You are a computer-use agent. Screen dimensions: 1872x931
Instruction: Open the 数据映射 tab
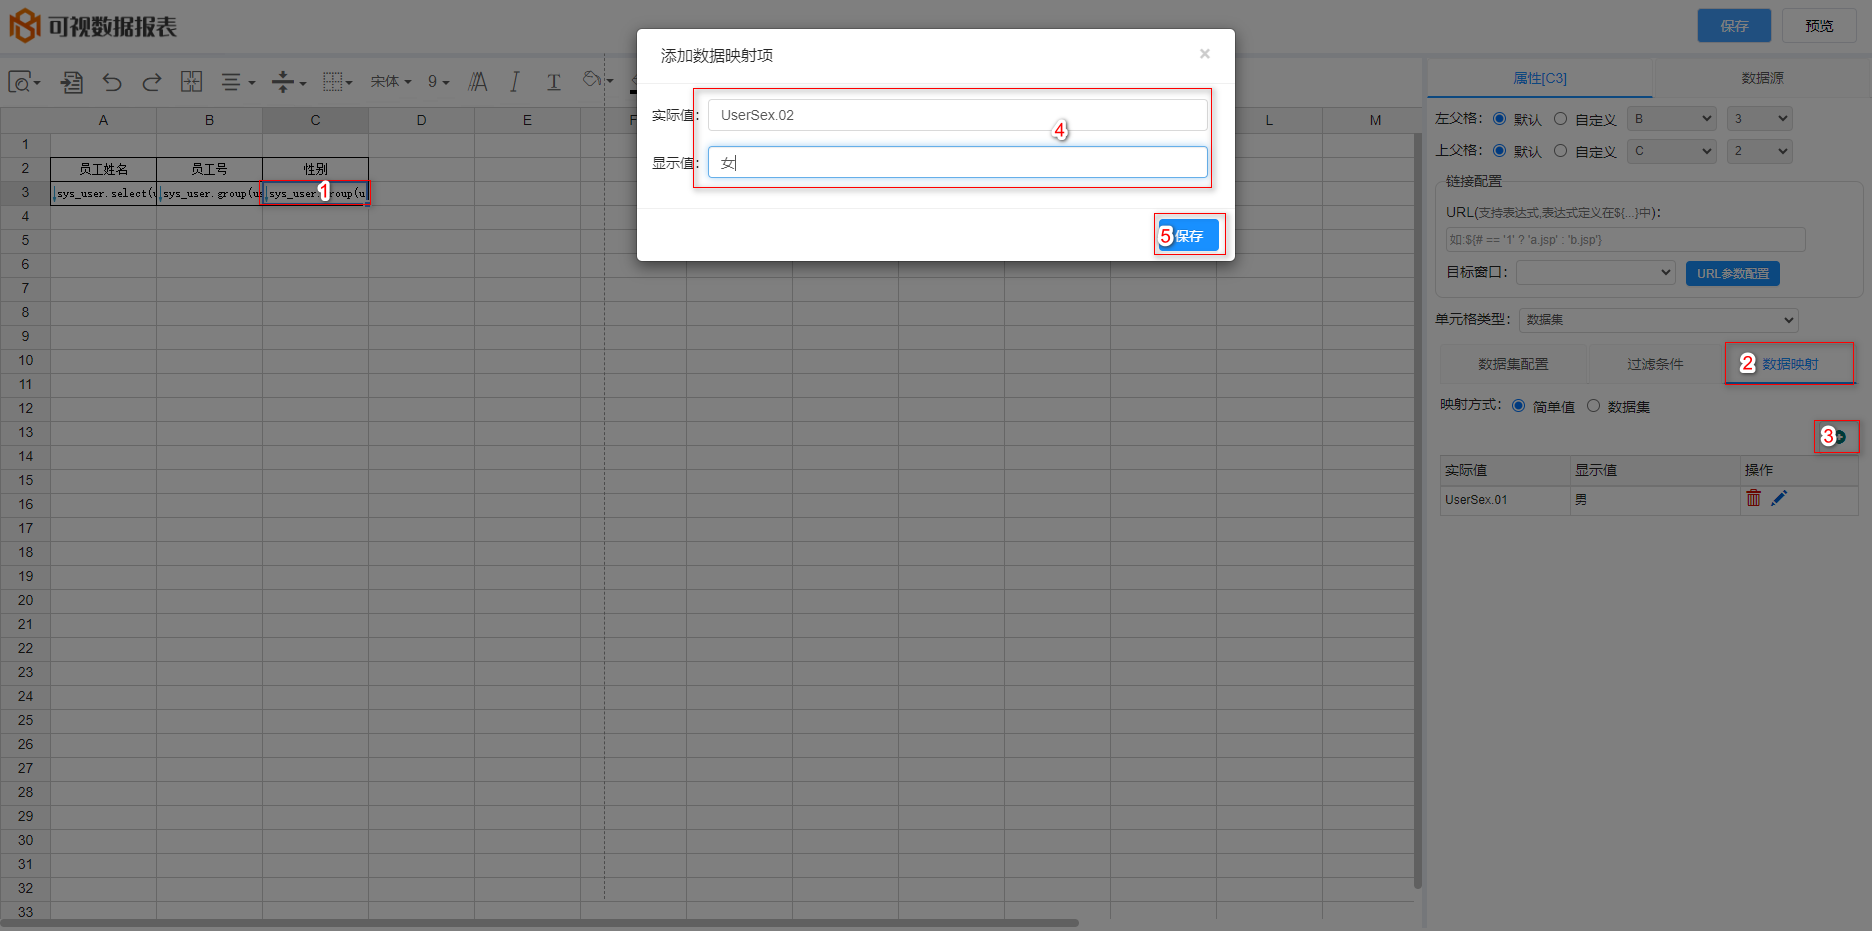1790,364
